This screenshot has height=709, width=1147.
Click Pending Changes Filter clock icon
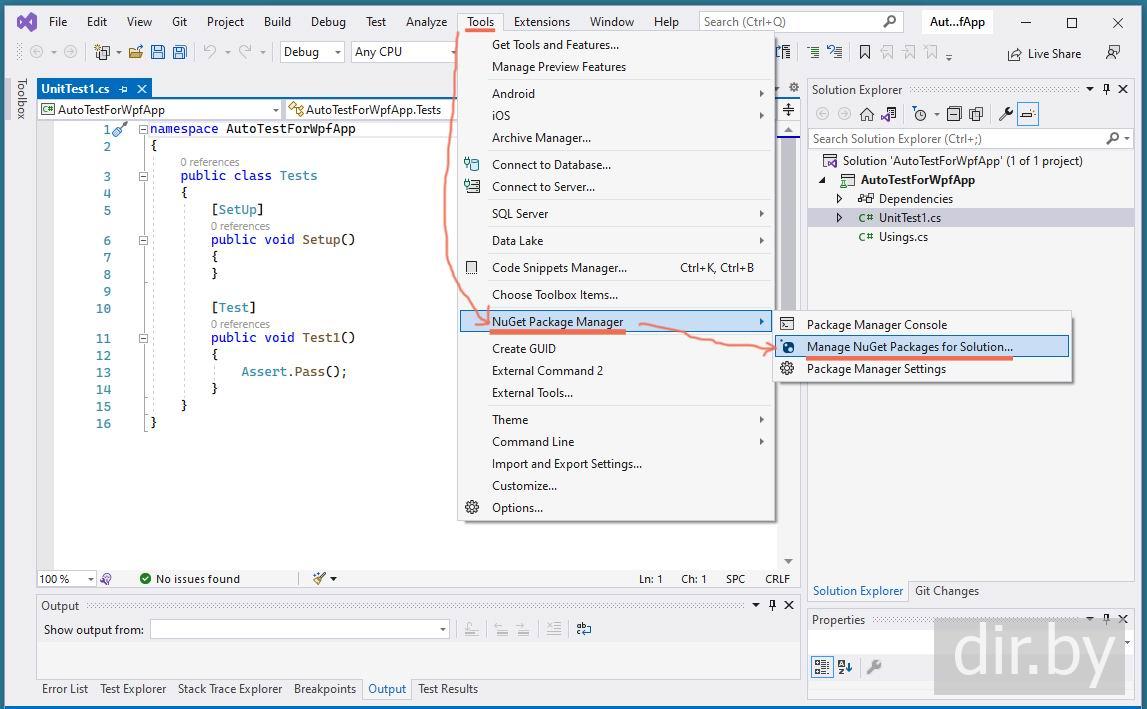(x=919, y=115)
